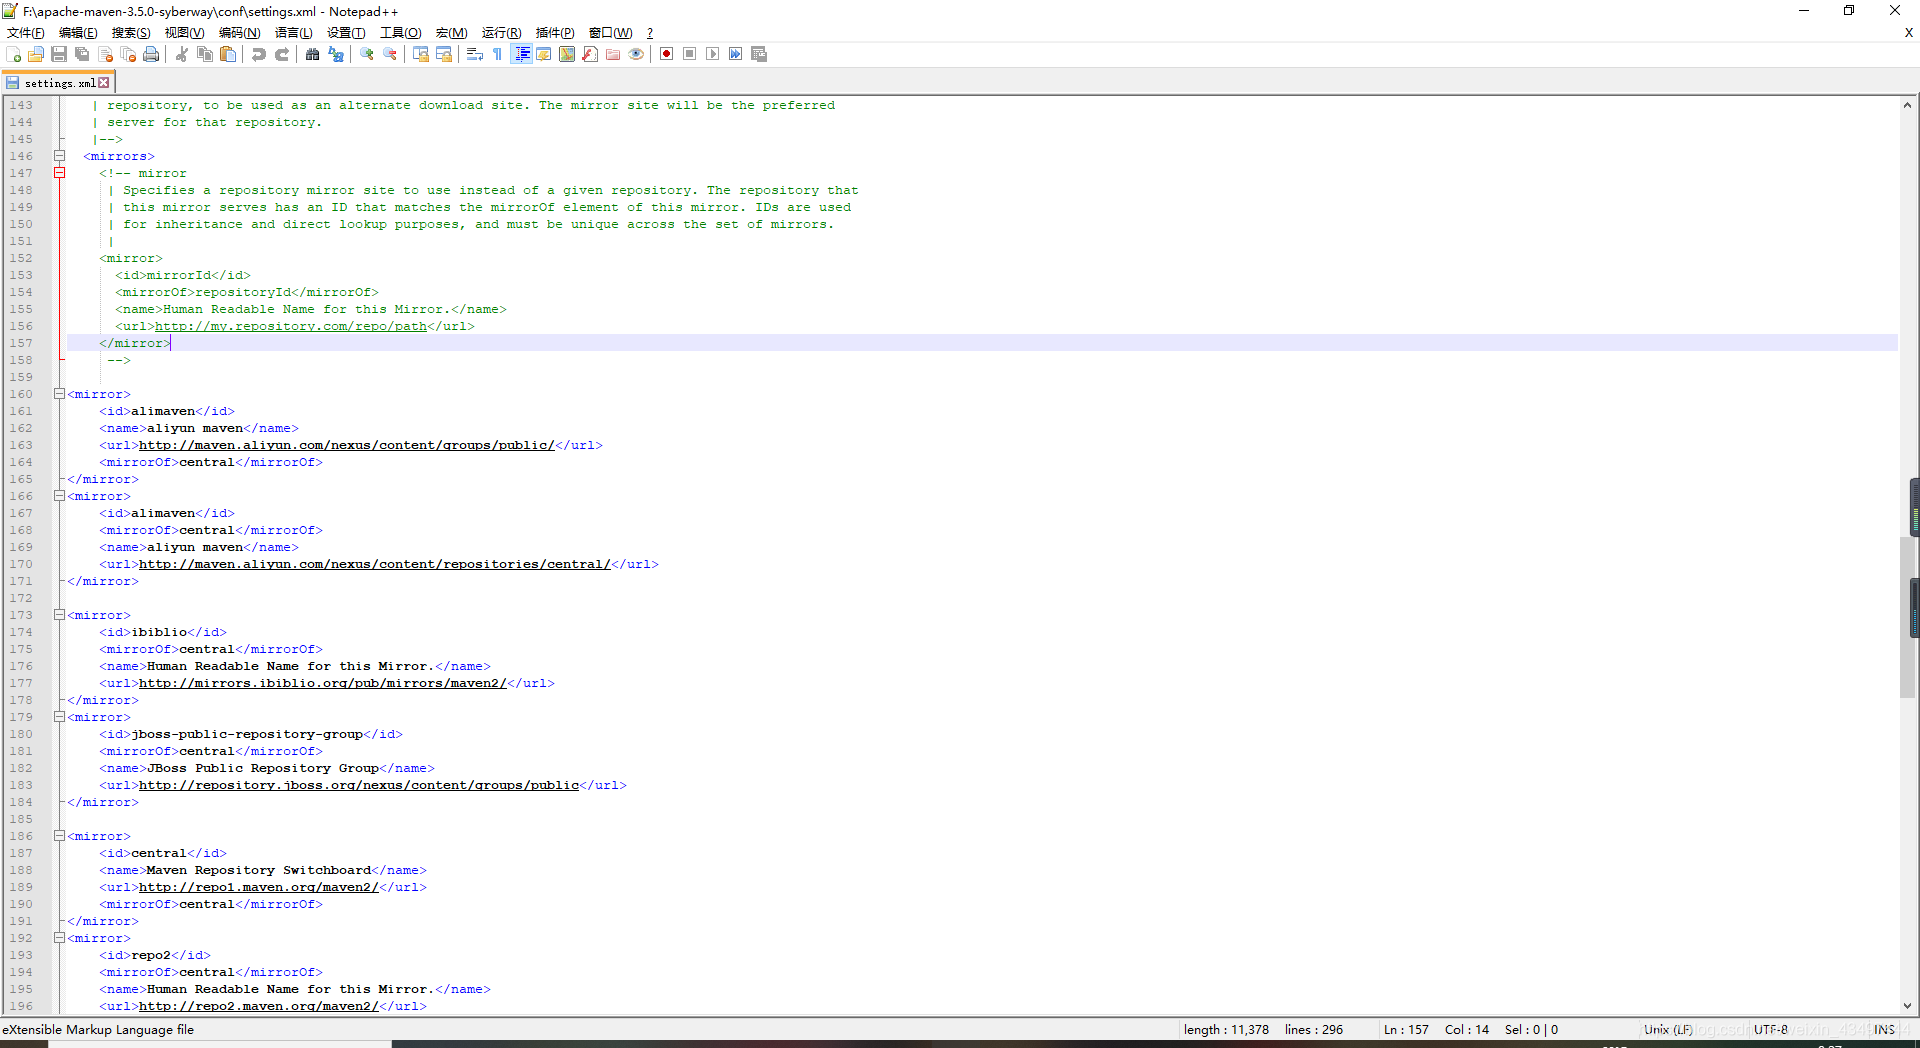
Task: Create a new document with New icon
Action: (13, 54)
